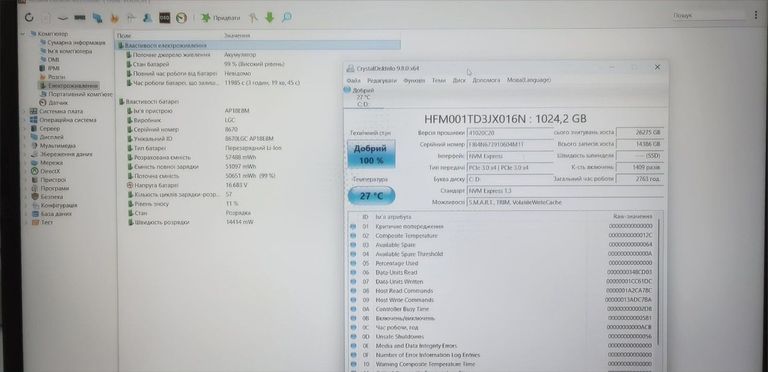Open the Функції menu in CrystalDiskInfo
The height and width of the screenshot is (372, 768).
click(x=414, y=80)
